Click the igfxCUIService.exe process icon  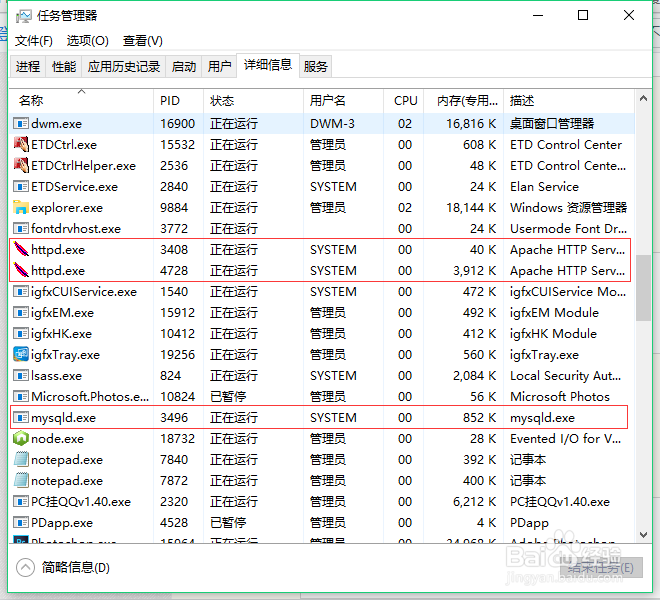(21, 291)
